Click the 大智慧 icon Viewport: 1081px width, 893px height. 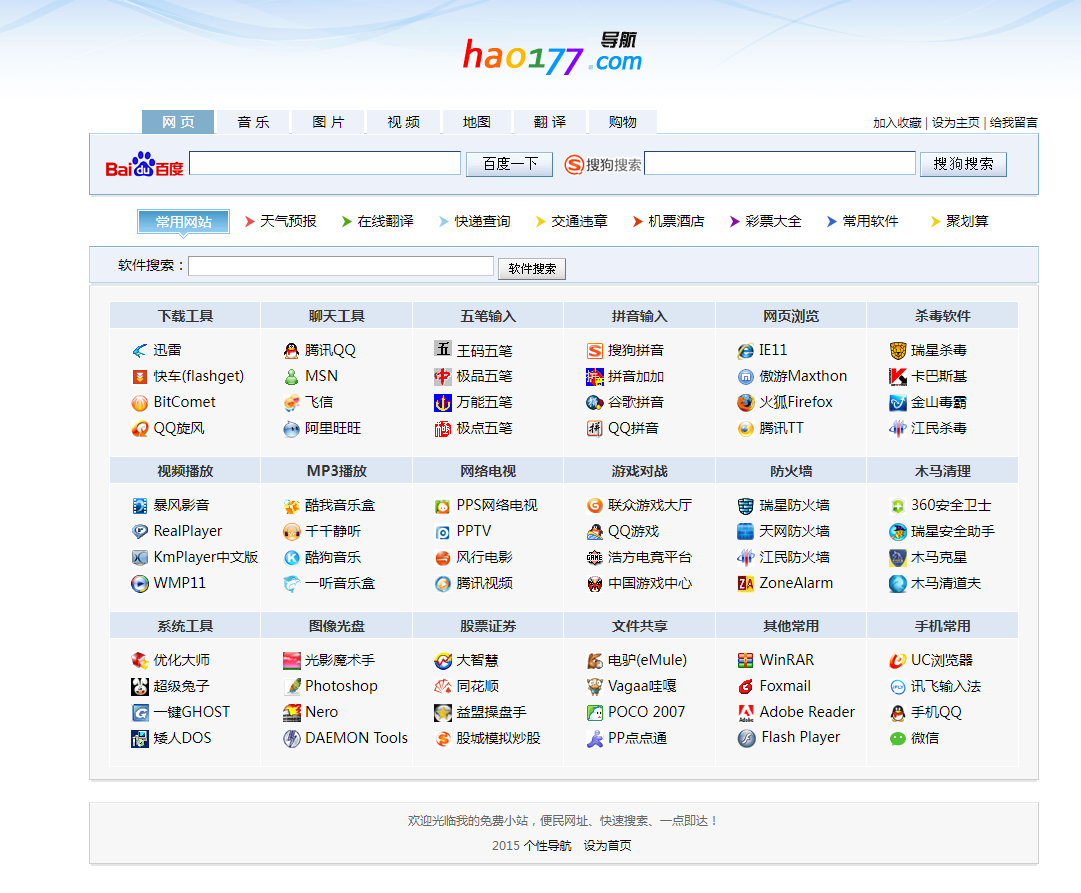[443, 661]
